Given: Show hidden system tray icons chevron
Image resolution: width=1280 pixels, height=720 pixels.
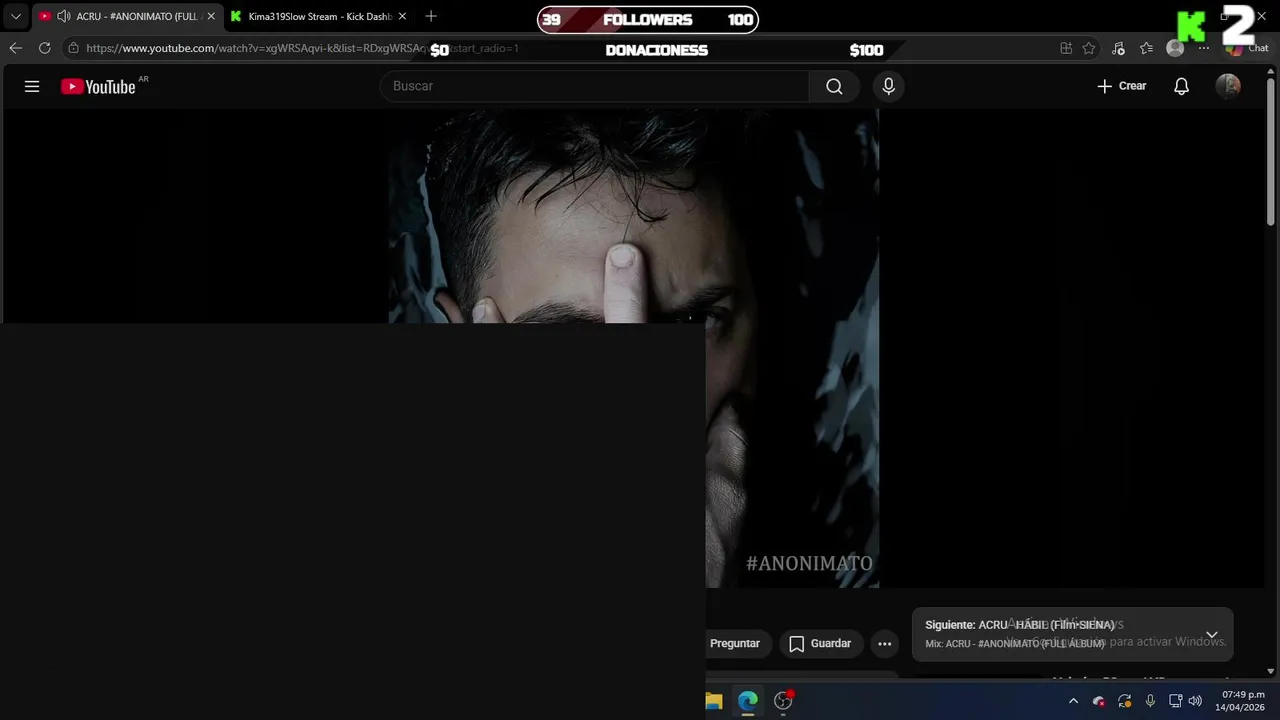Looking at the screenshot, I should point(1073,701).
